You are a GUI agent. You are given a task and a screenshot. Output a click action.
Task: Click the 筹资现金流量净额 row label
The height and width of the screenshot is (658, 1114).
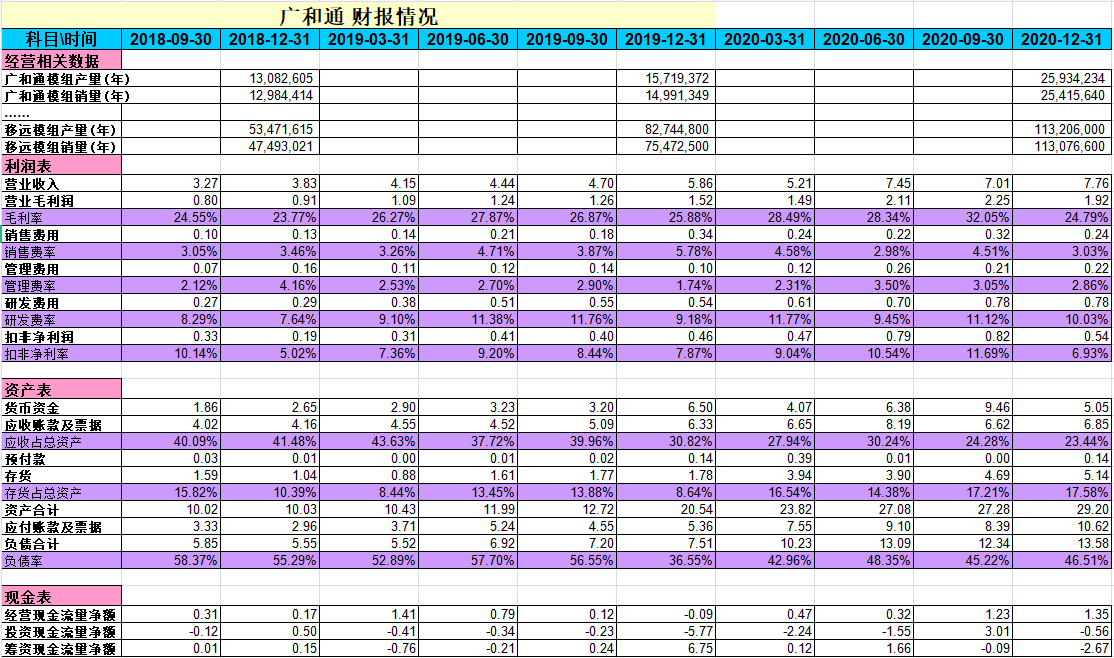(x=62, y=649)
